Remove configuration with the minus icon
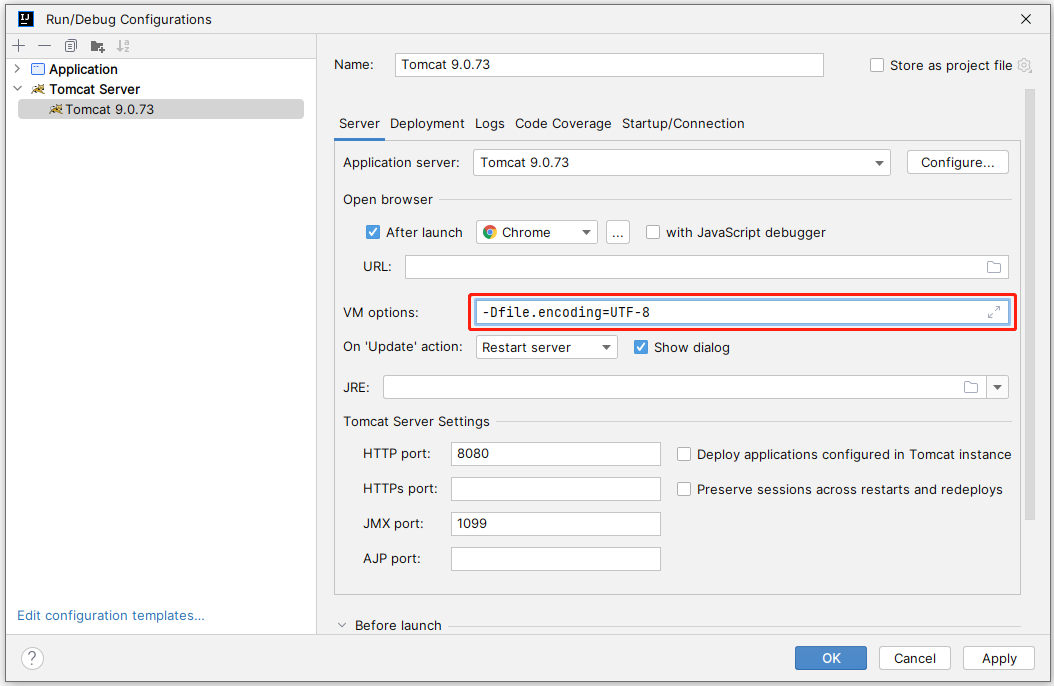Image resolution: width=1054 pixels, height=686 pixels. point(44,46)
